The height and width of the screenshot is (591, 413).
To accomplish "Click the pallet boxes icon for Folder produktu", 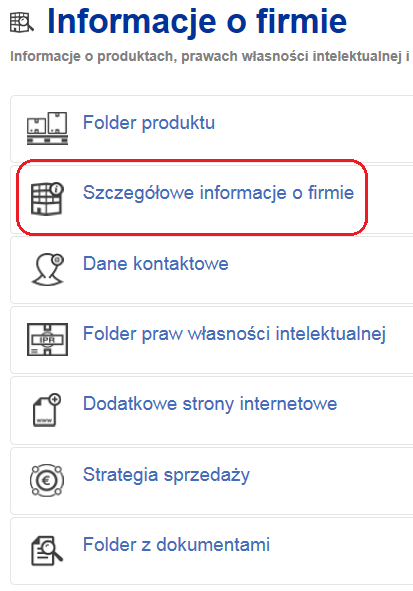I will click(47, 128).
